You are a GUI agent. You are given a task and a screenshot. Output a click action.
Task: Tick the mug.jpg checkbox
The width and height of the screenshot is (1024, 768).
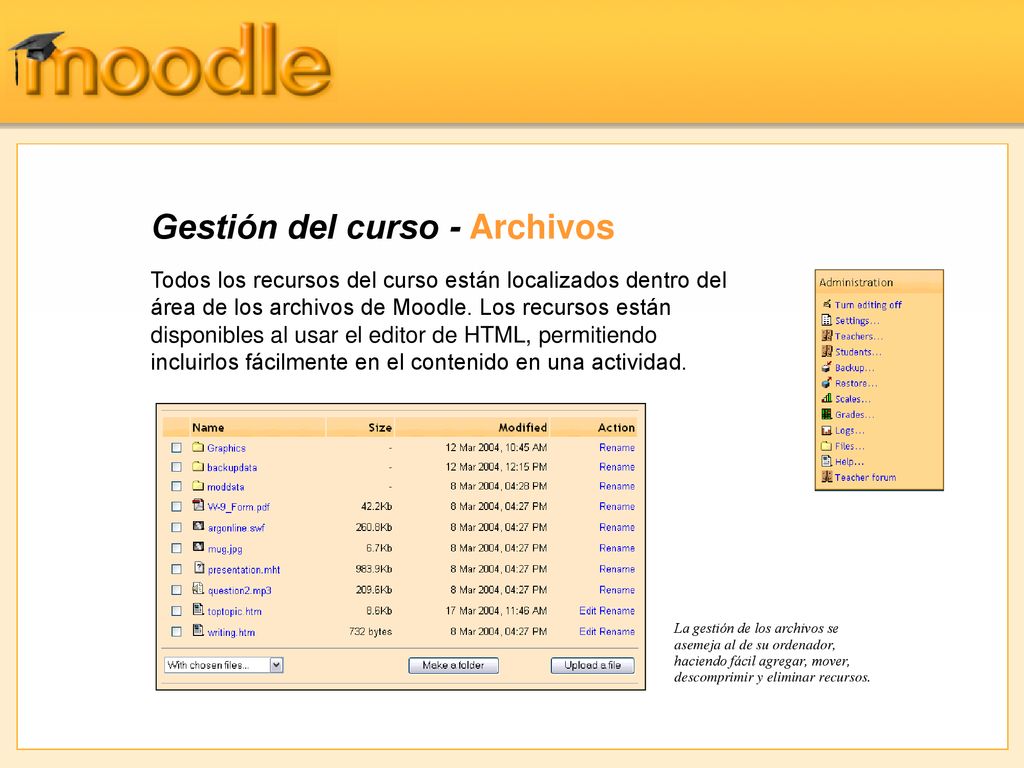176,549
